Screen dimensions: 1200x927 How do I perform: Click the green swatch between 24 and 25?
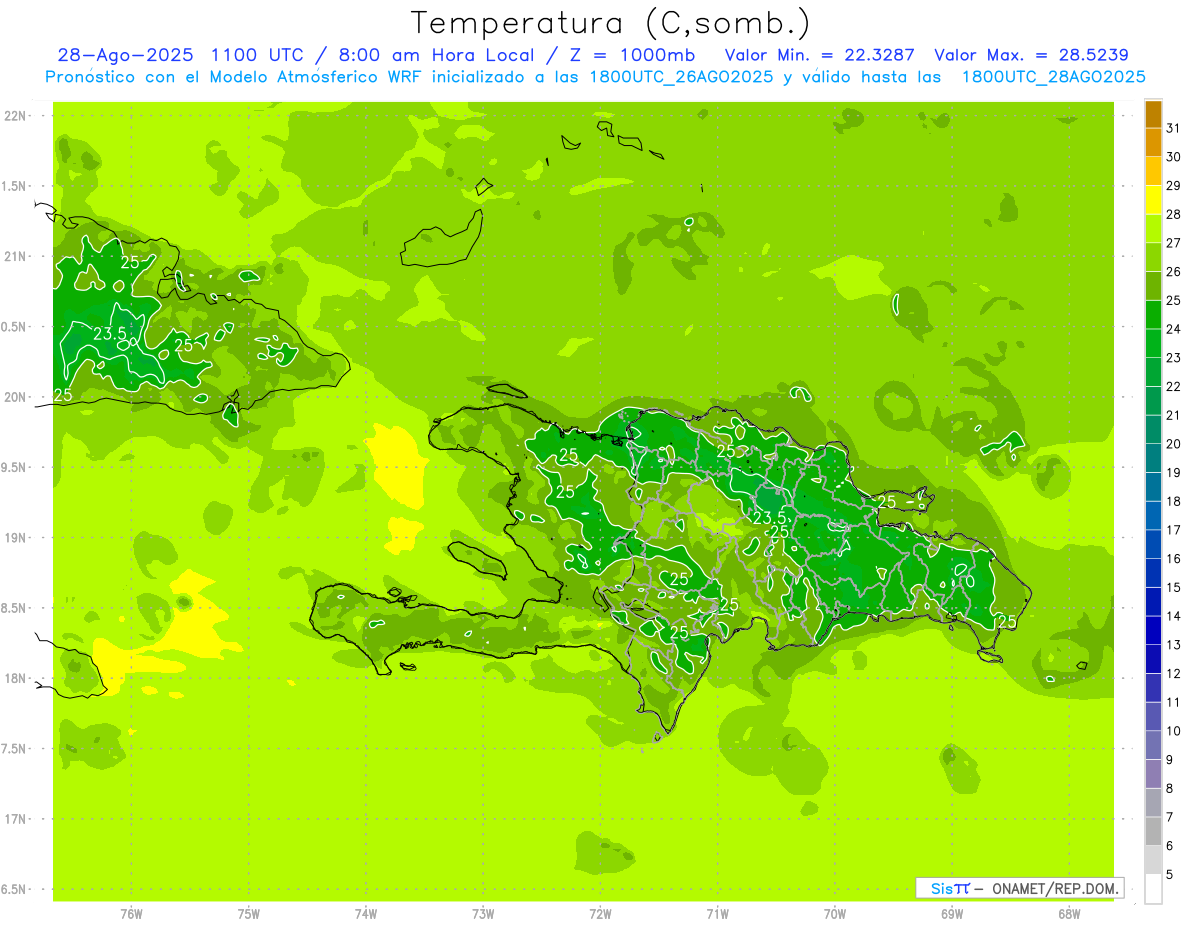[x=1153, y=314]
